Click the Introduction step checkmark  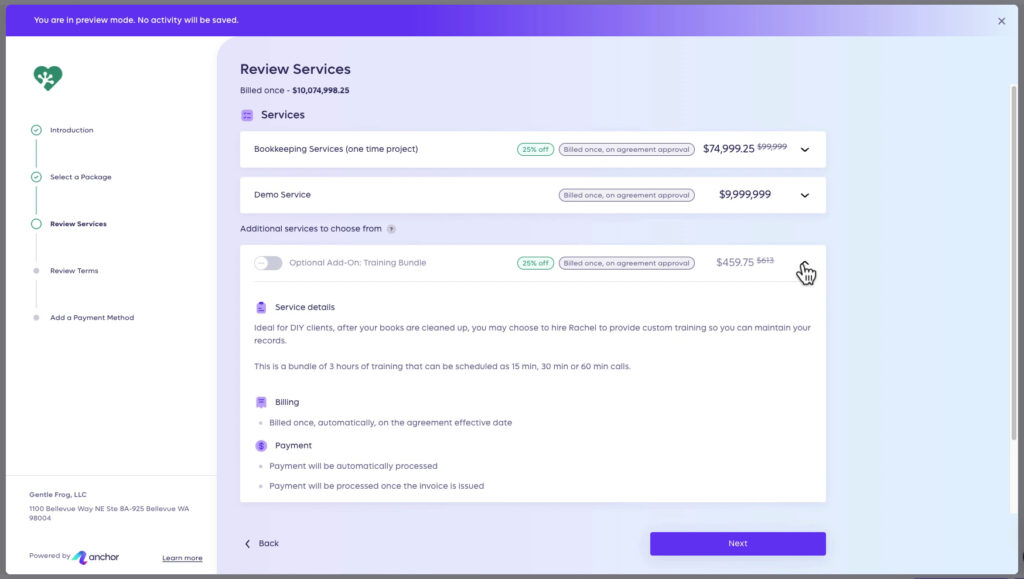[x=34, y=129]
